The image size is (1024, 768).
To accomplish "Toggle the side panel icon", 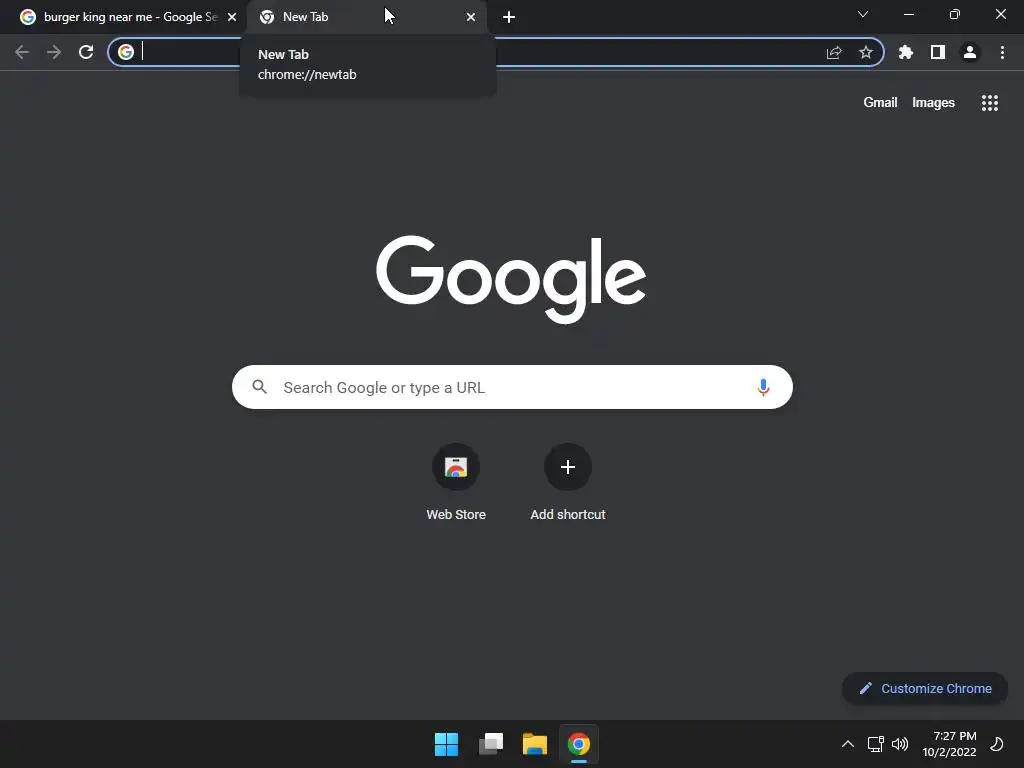I will point(938,52).
